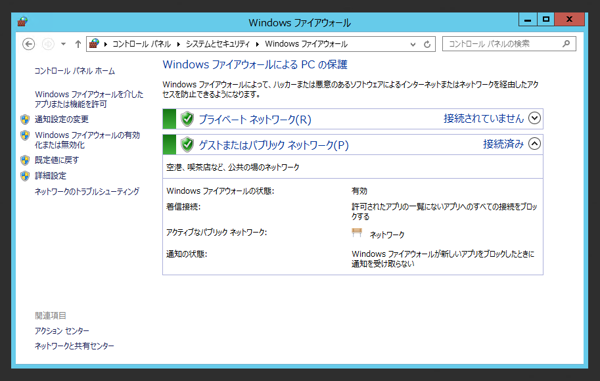Screen dimensions: 600x381
Task: Click the shield icon beside 詳細設定
Action: 25,176
